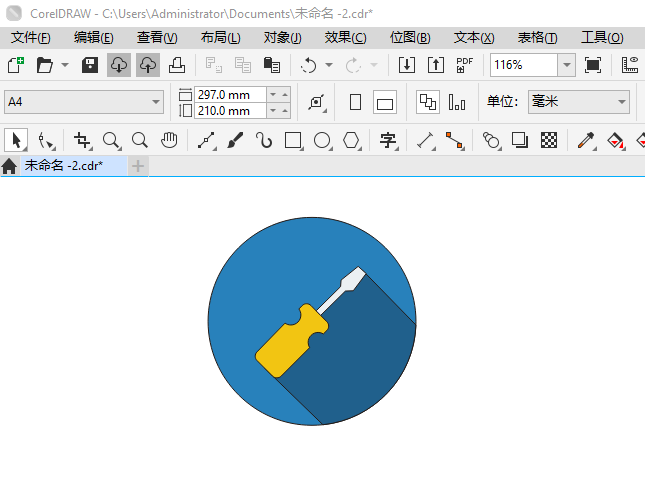Select the Freehand line tool

pos(206,141)
